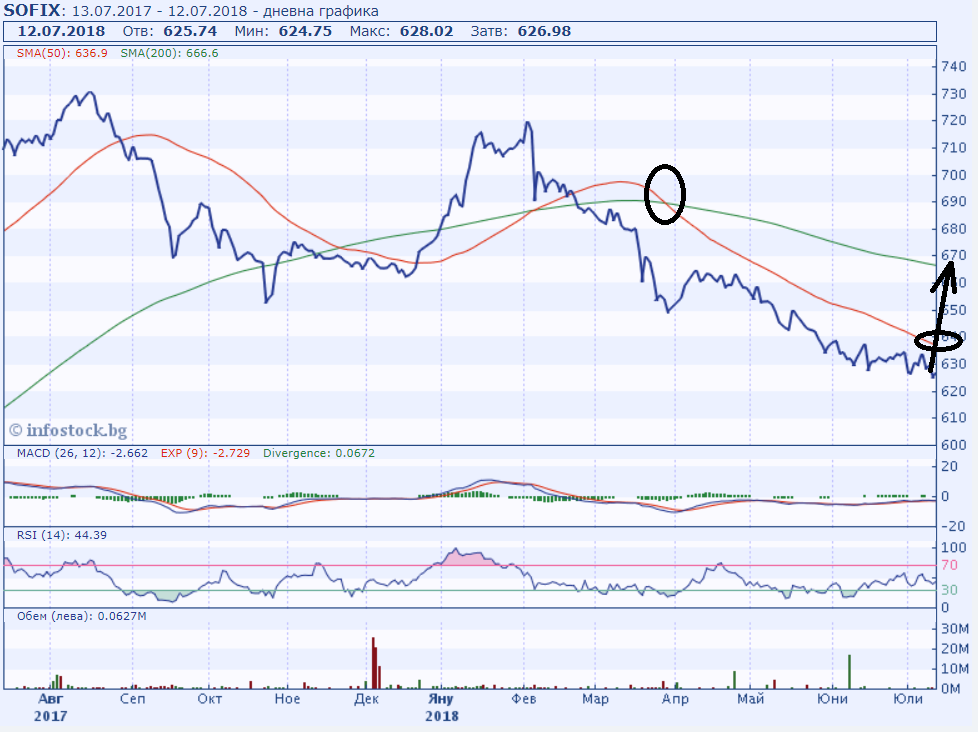Click the opening value 625.74
This screenshot has width=978, height=732.
click(x=190, y=31)
